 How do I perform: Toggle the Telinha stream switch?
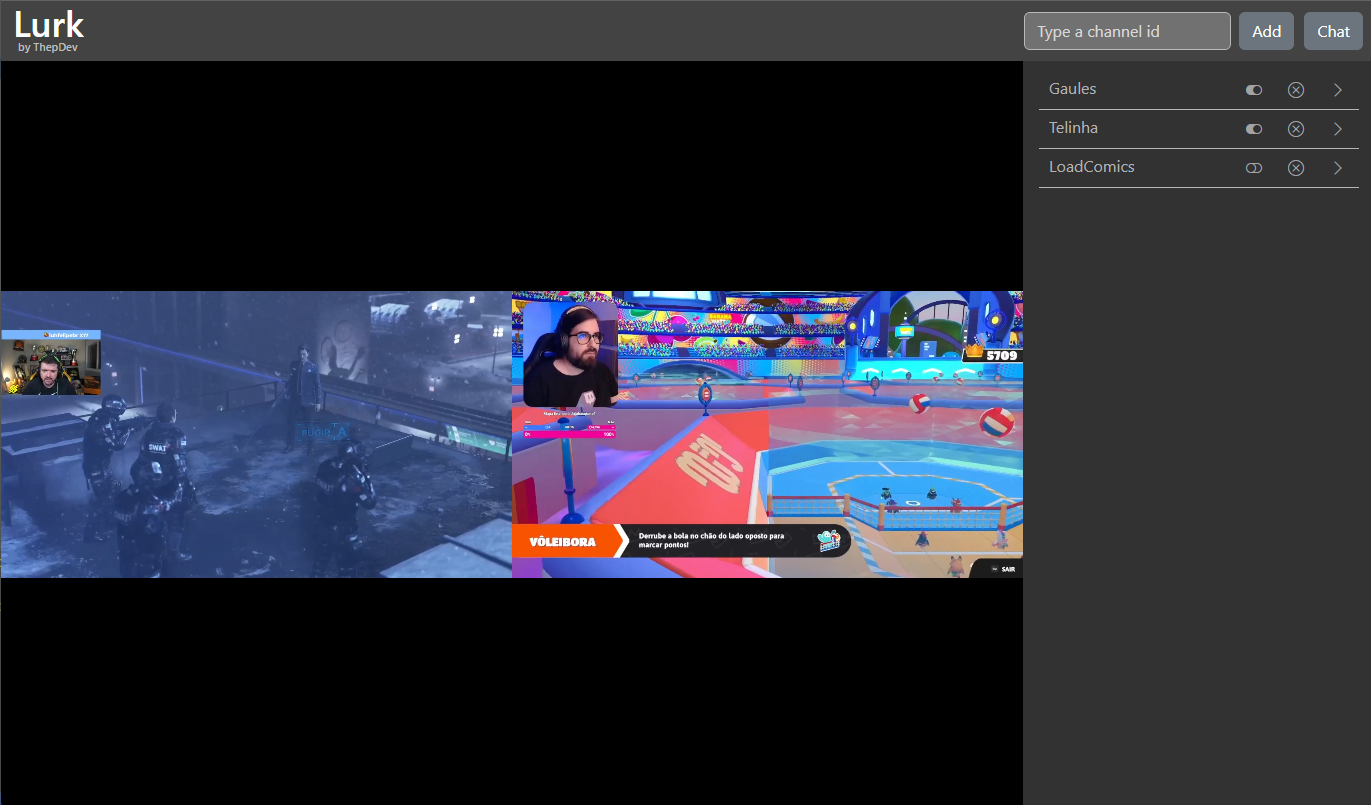1254,129
